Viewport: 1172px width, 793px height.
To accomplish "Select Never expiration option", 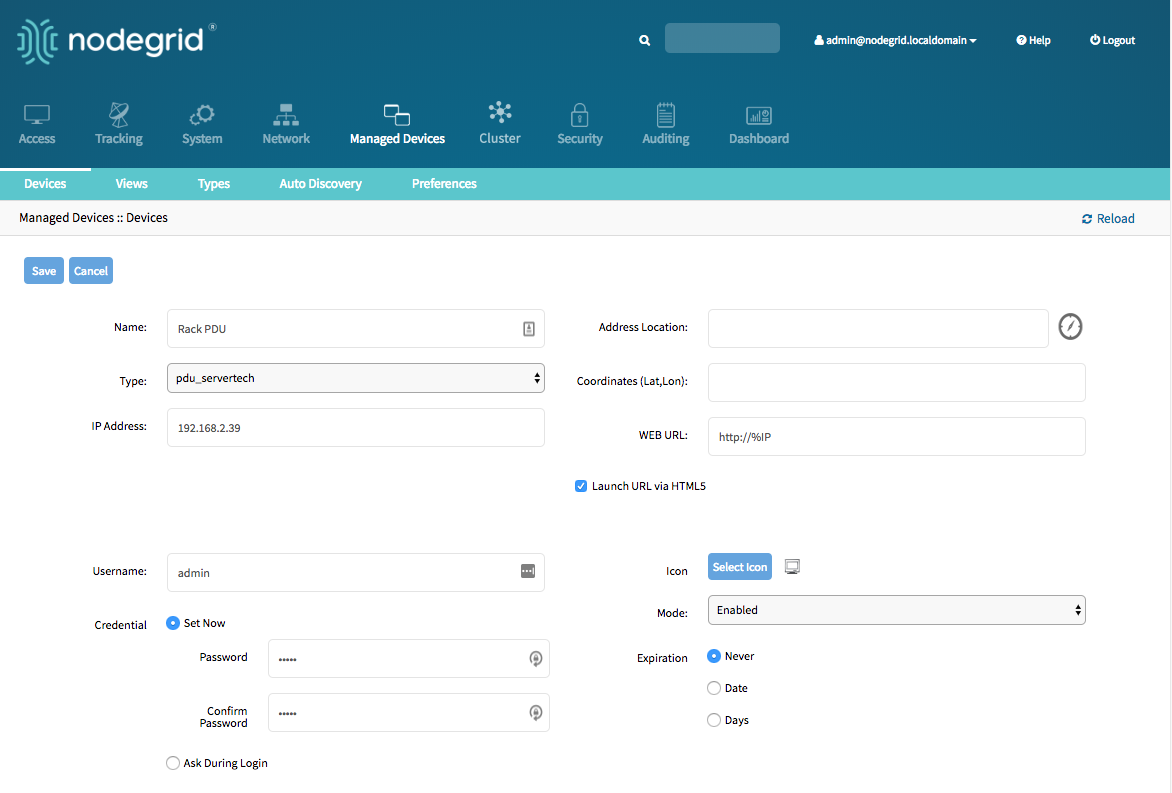I will pyautogui.click(x=714, y=655).
